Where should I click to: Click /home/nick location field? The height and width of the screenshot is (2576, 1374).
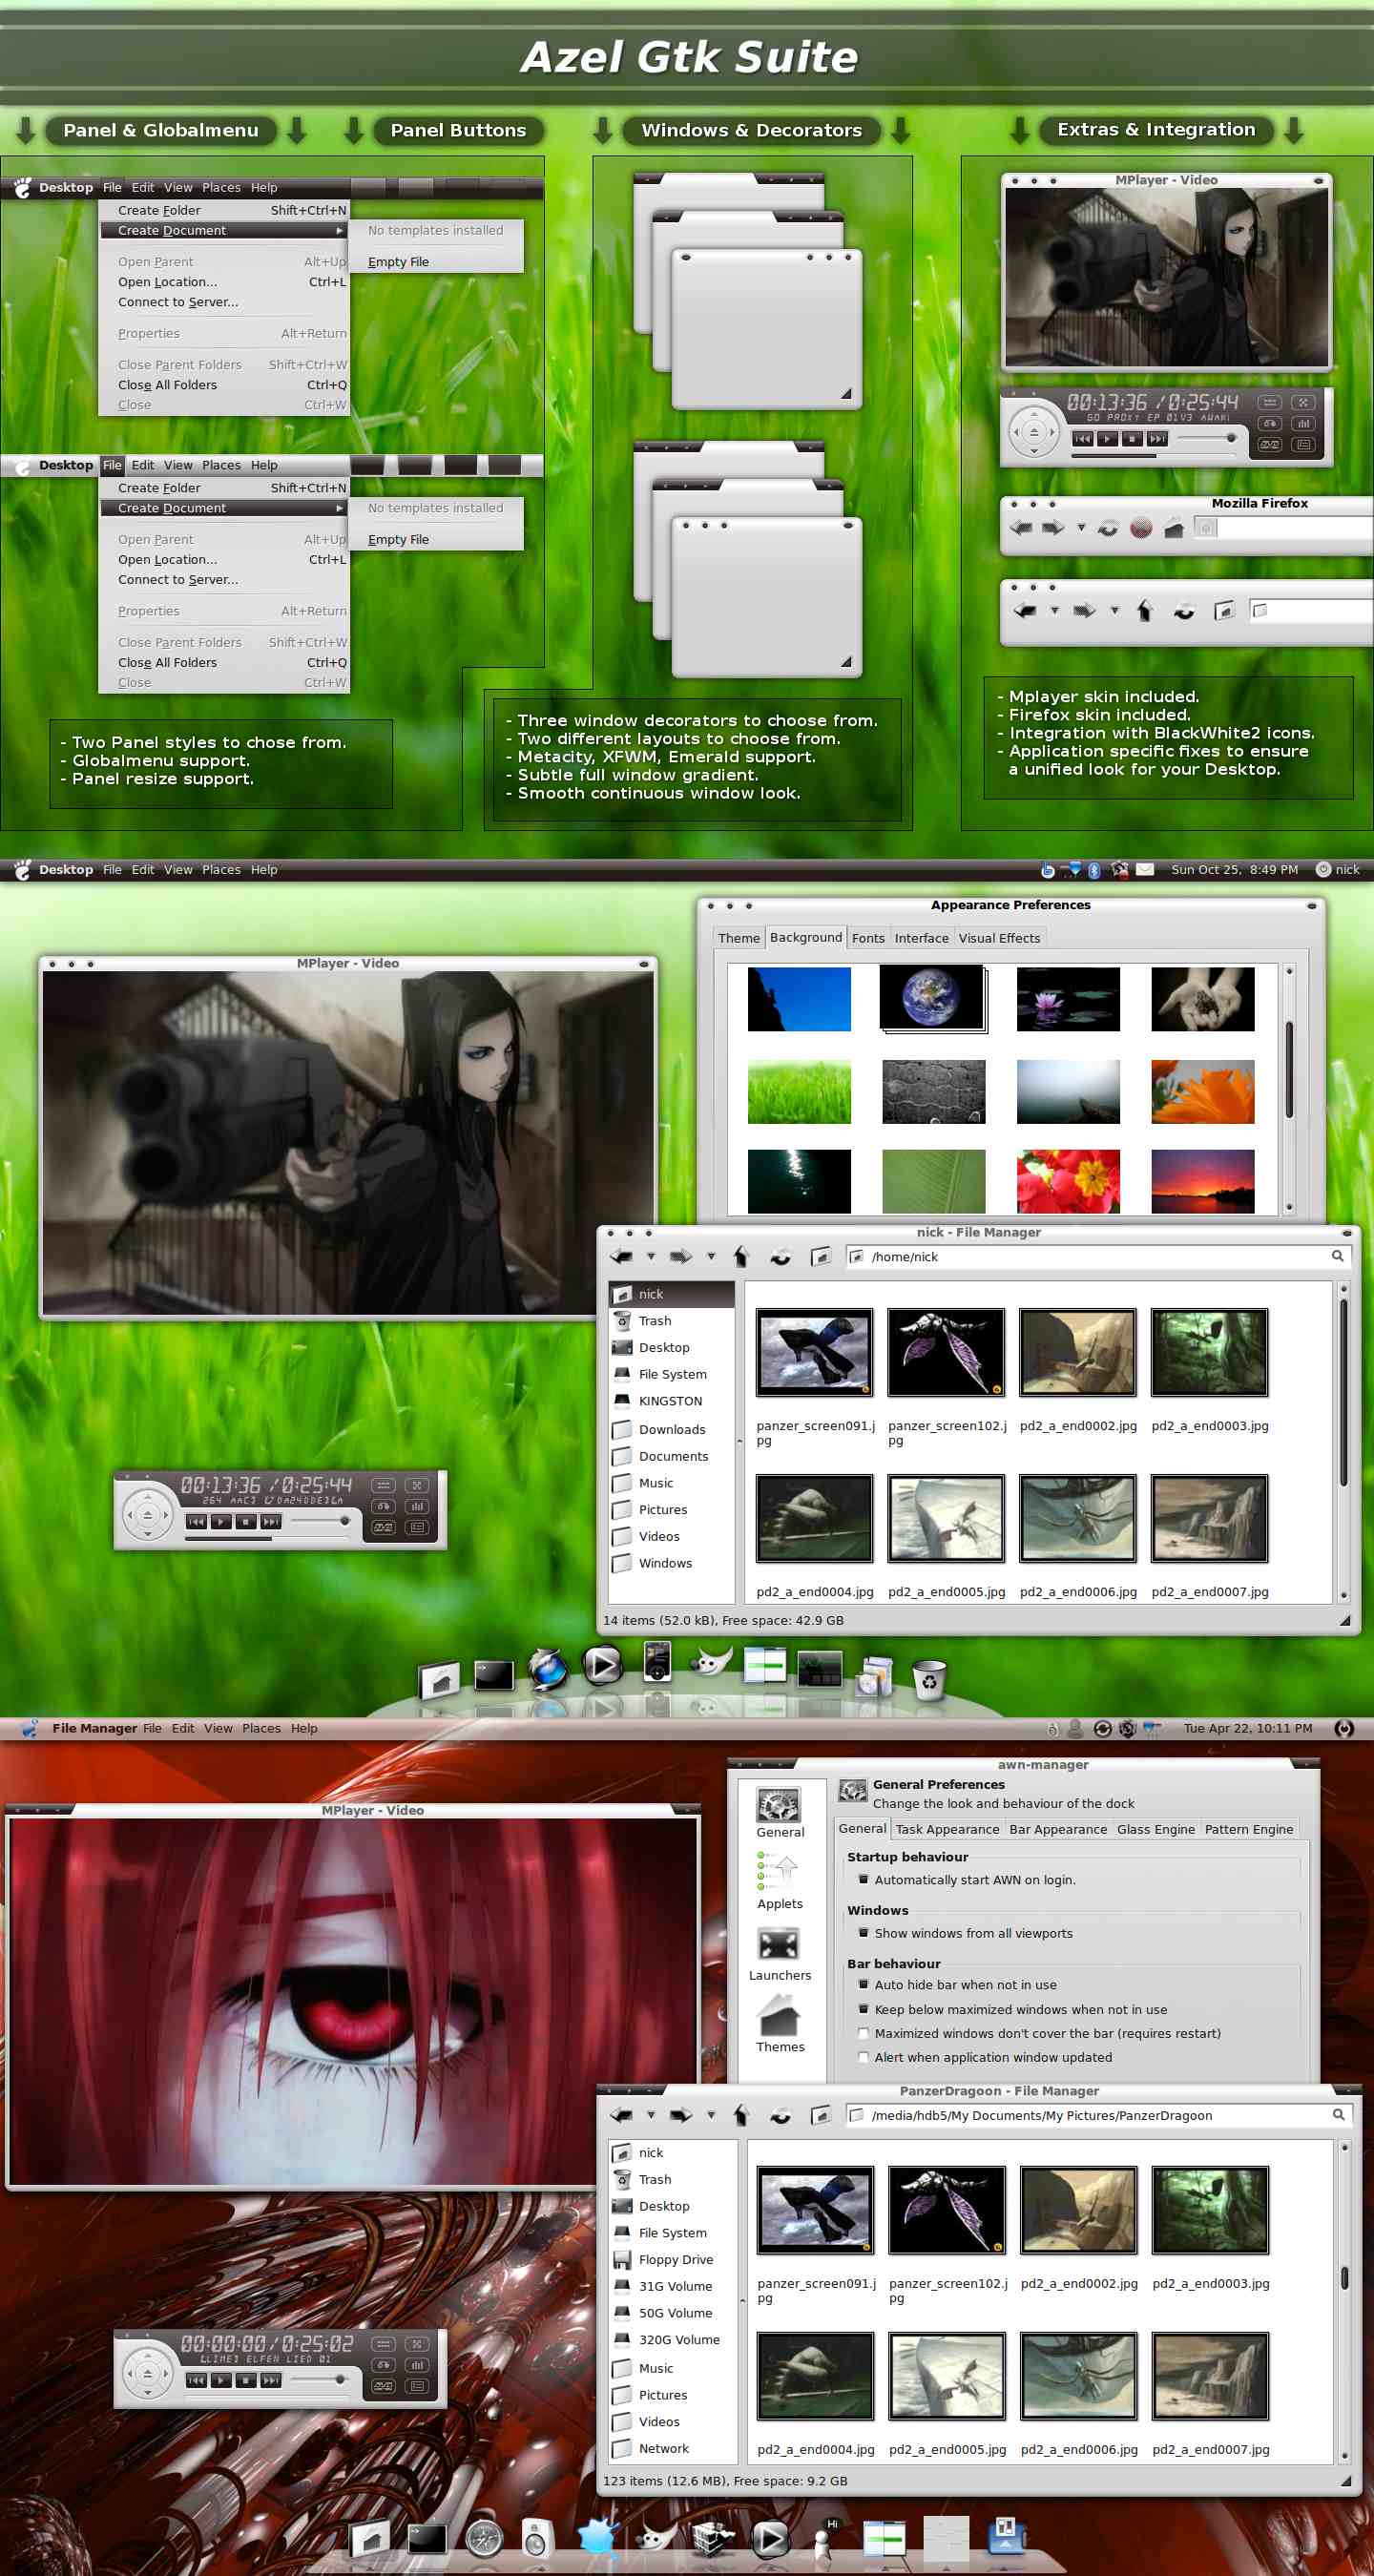[1098, 1256]
